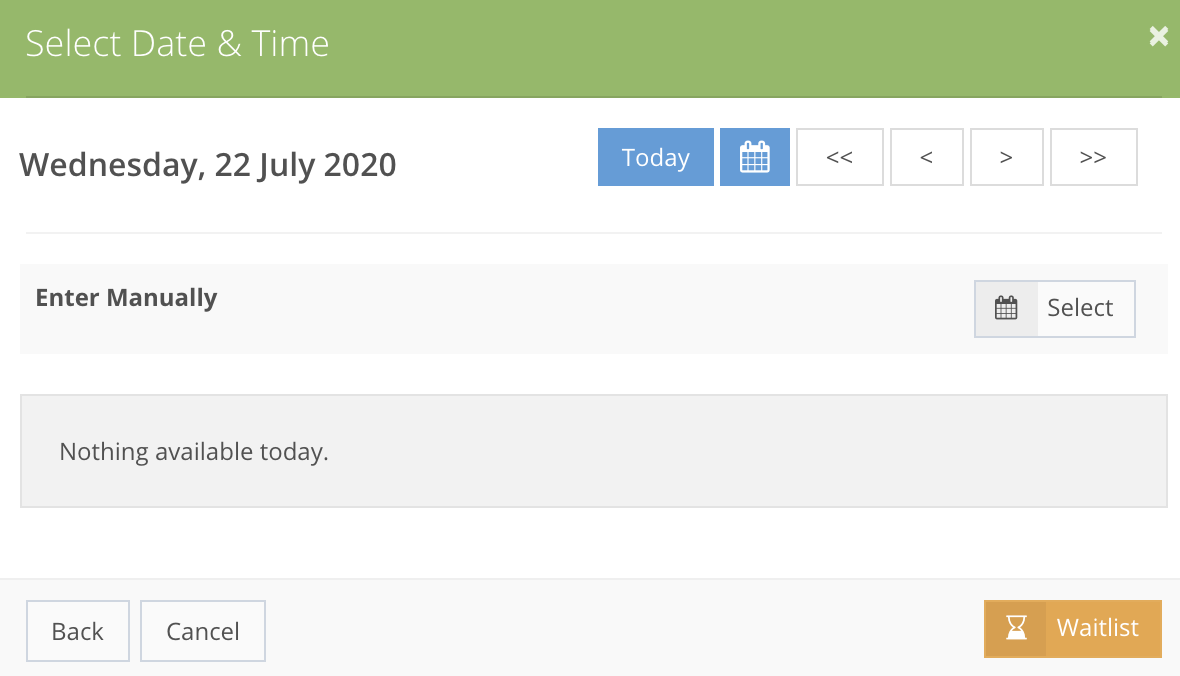
Task: Click the calendar icon next to Select
Action: (x=1005, y=308)
